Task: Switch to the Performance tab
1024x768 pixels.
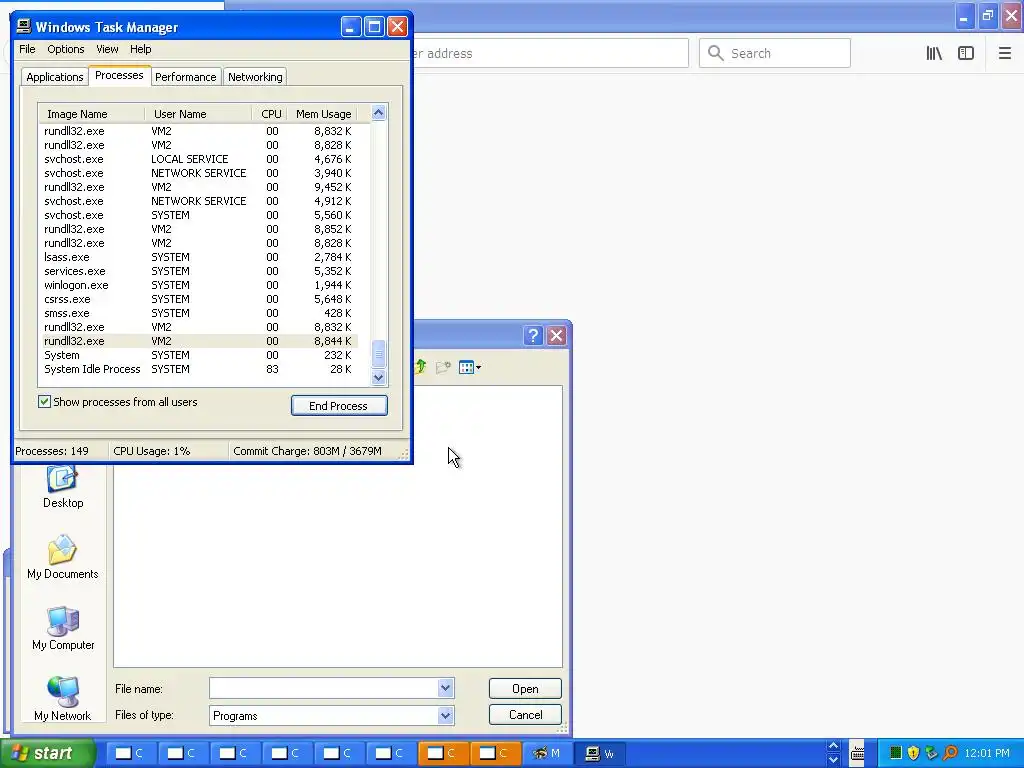Action: click(x=185, y=76)
